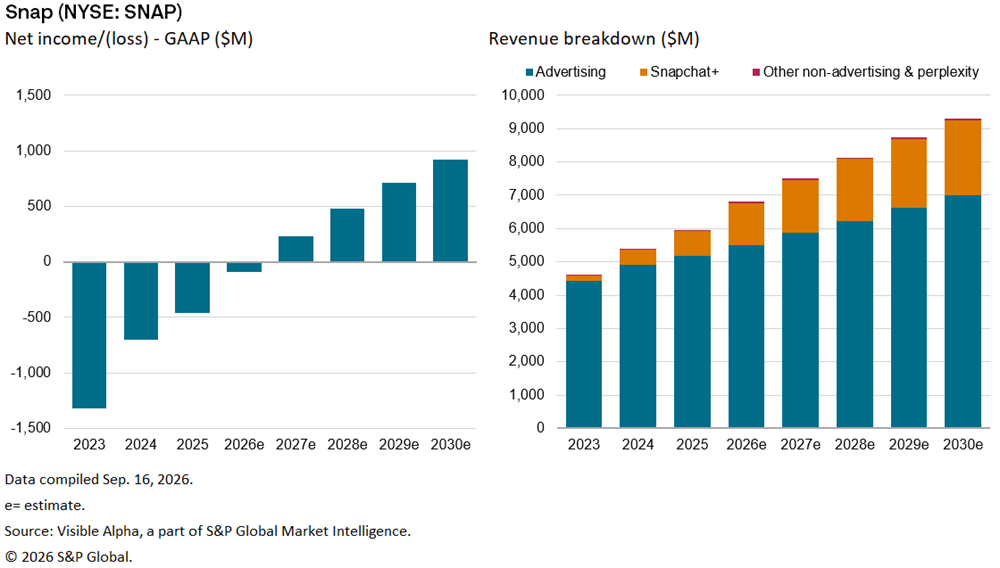
Task: Click the 2024 net loss bar
Action: click(x=141, y=301)
